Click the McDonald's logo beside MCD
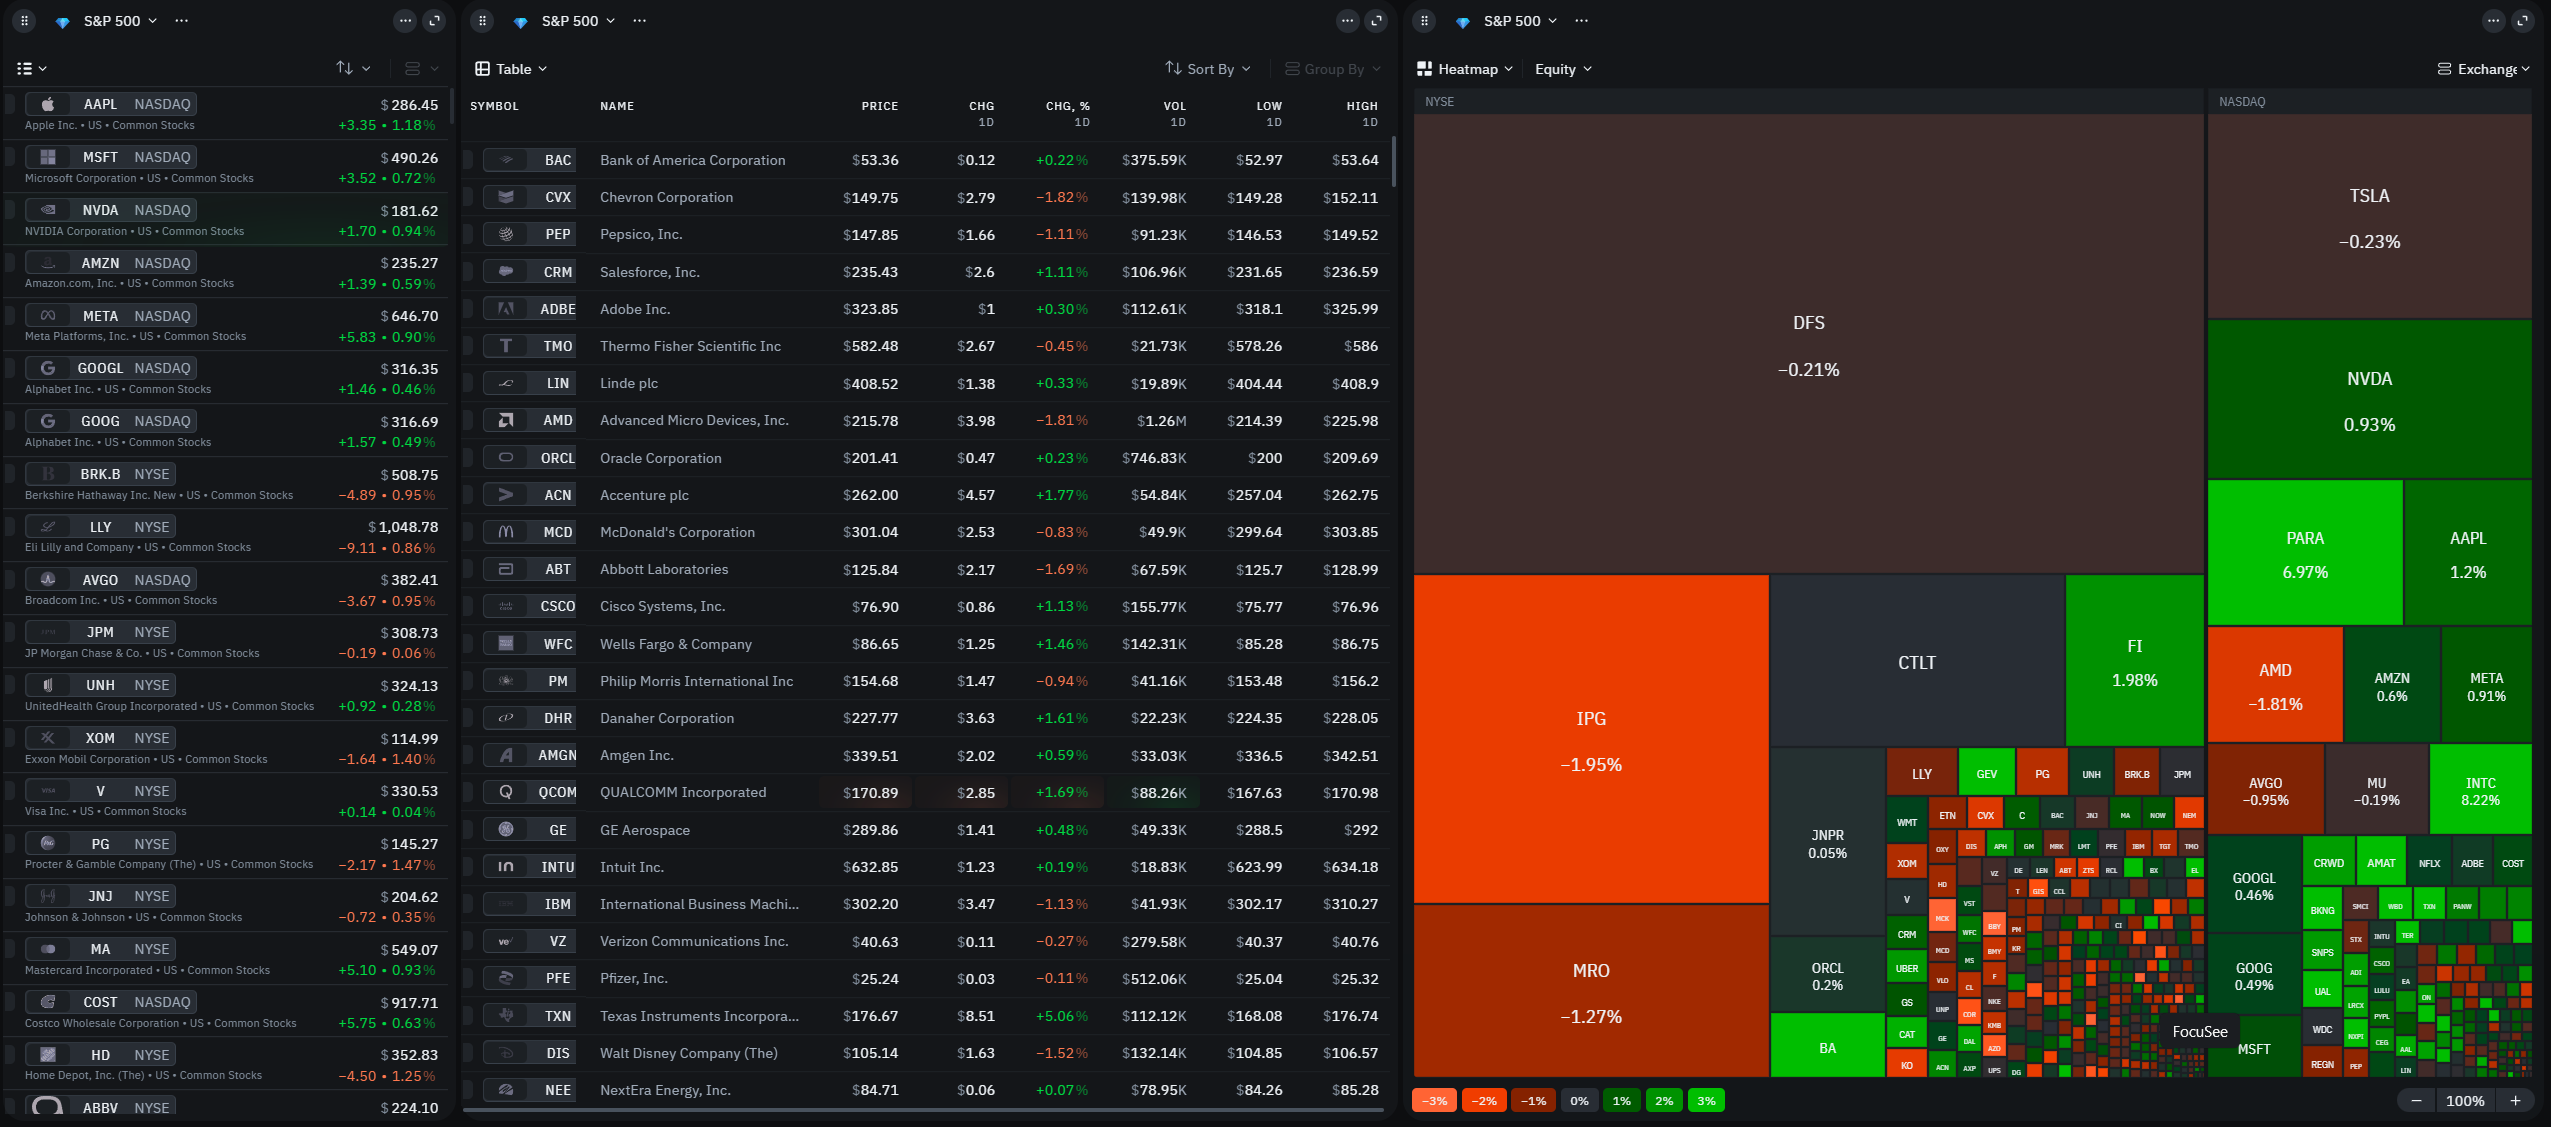Screen dimensions: 2551x1127 tap(506, 532)
